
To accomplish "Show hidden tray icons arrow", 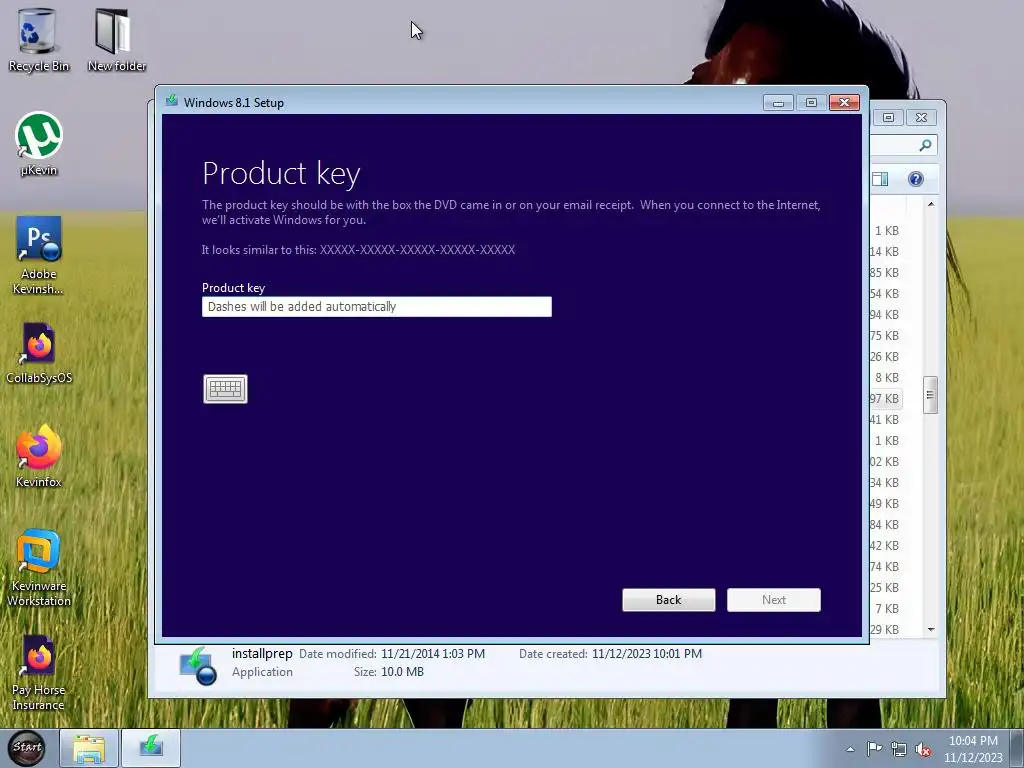I will (x=850, y=749).
